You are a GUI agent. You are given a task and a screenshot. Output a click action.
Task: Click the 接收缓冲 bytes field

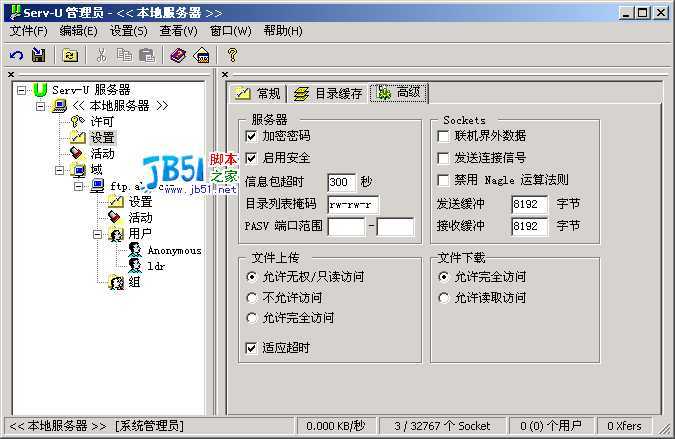pyautogui.click(x=529, y=226)
